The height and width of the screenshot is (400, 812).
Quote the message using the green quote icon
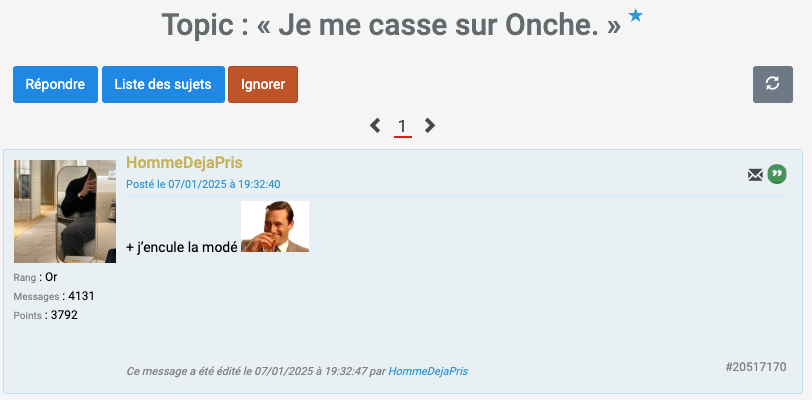777,174
